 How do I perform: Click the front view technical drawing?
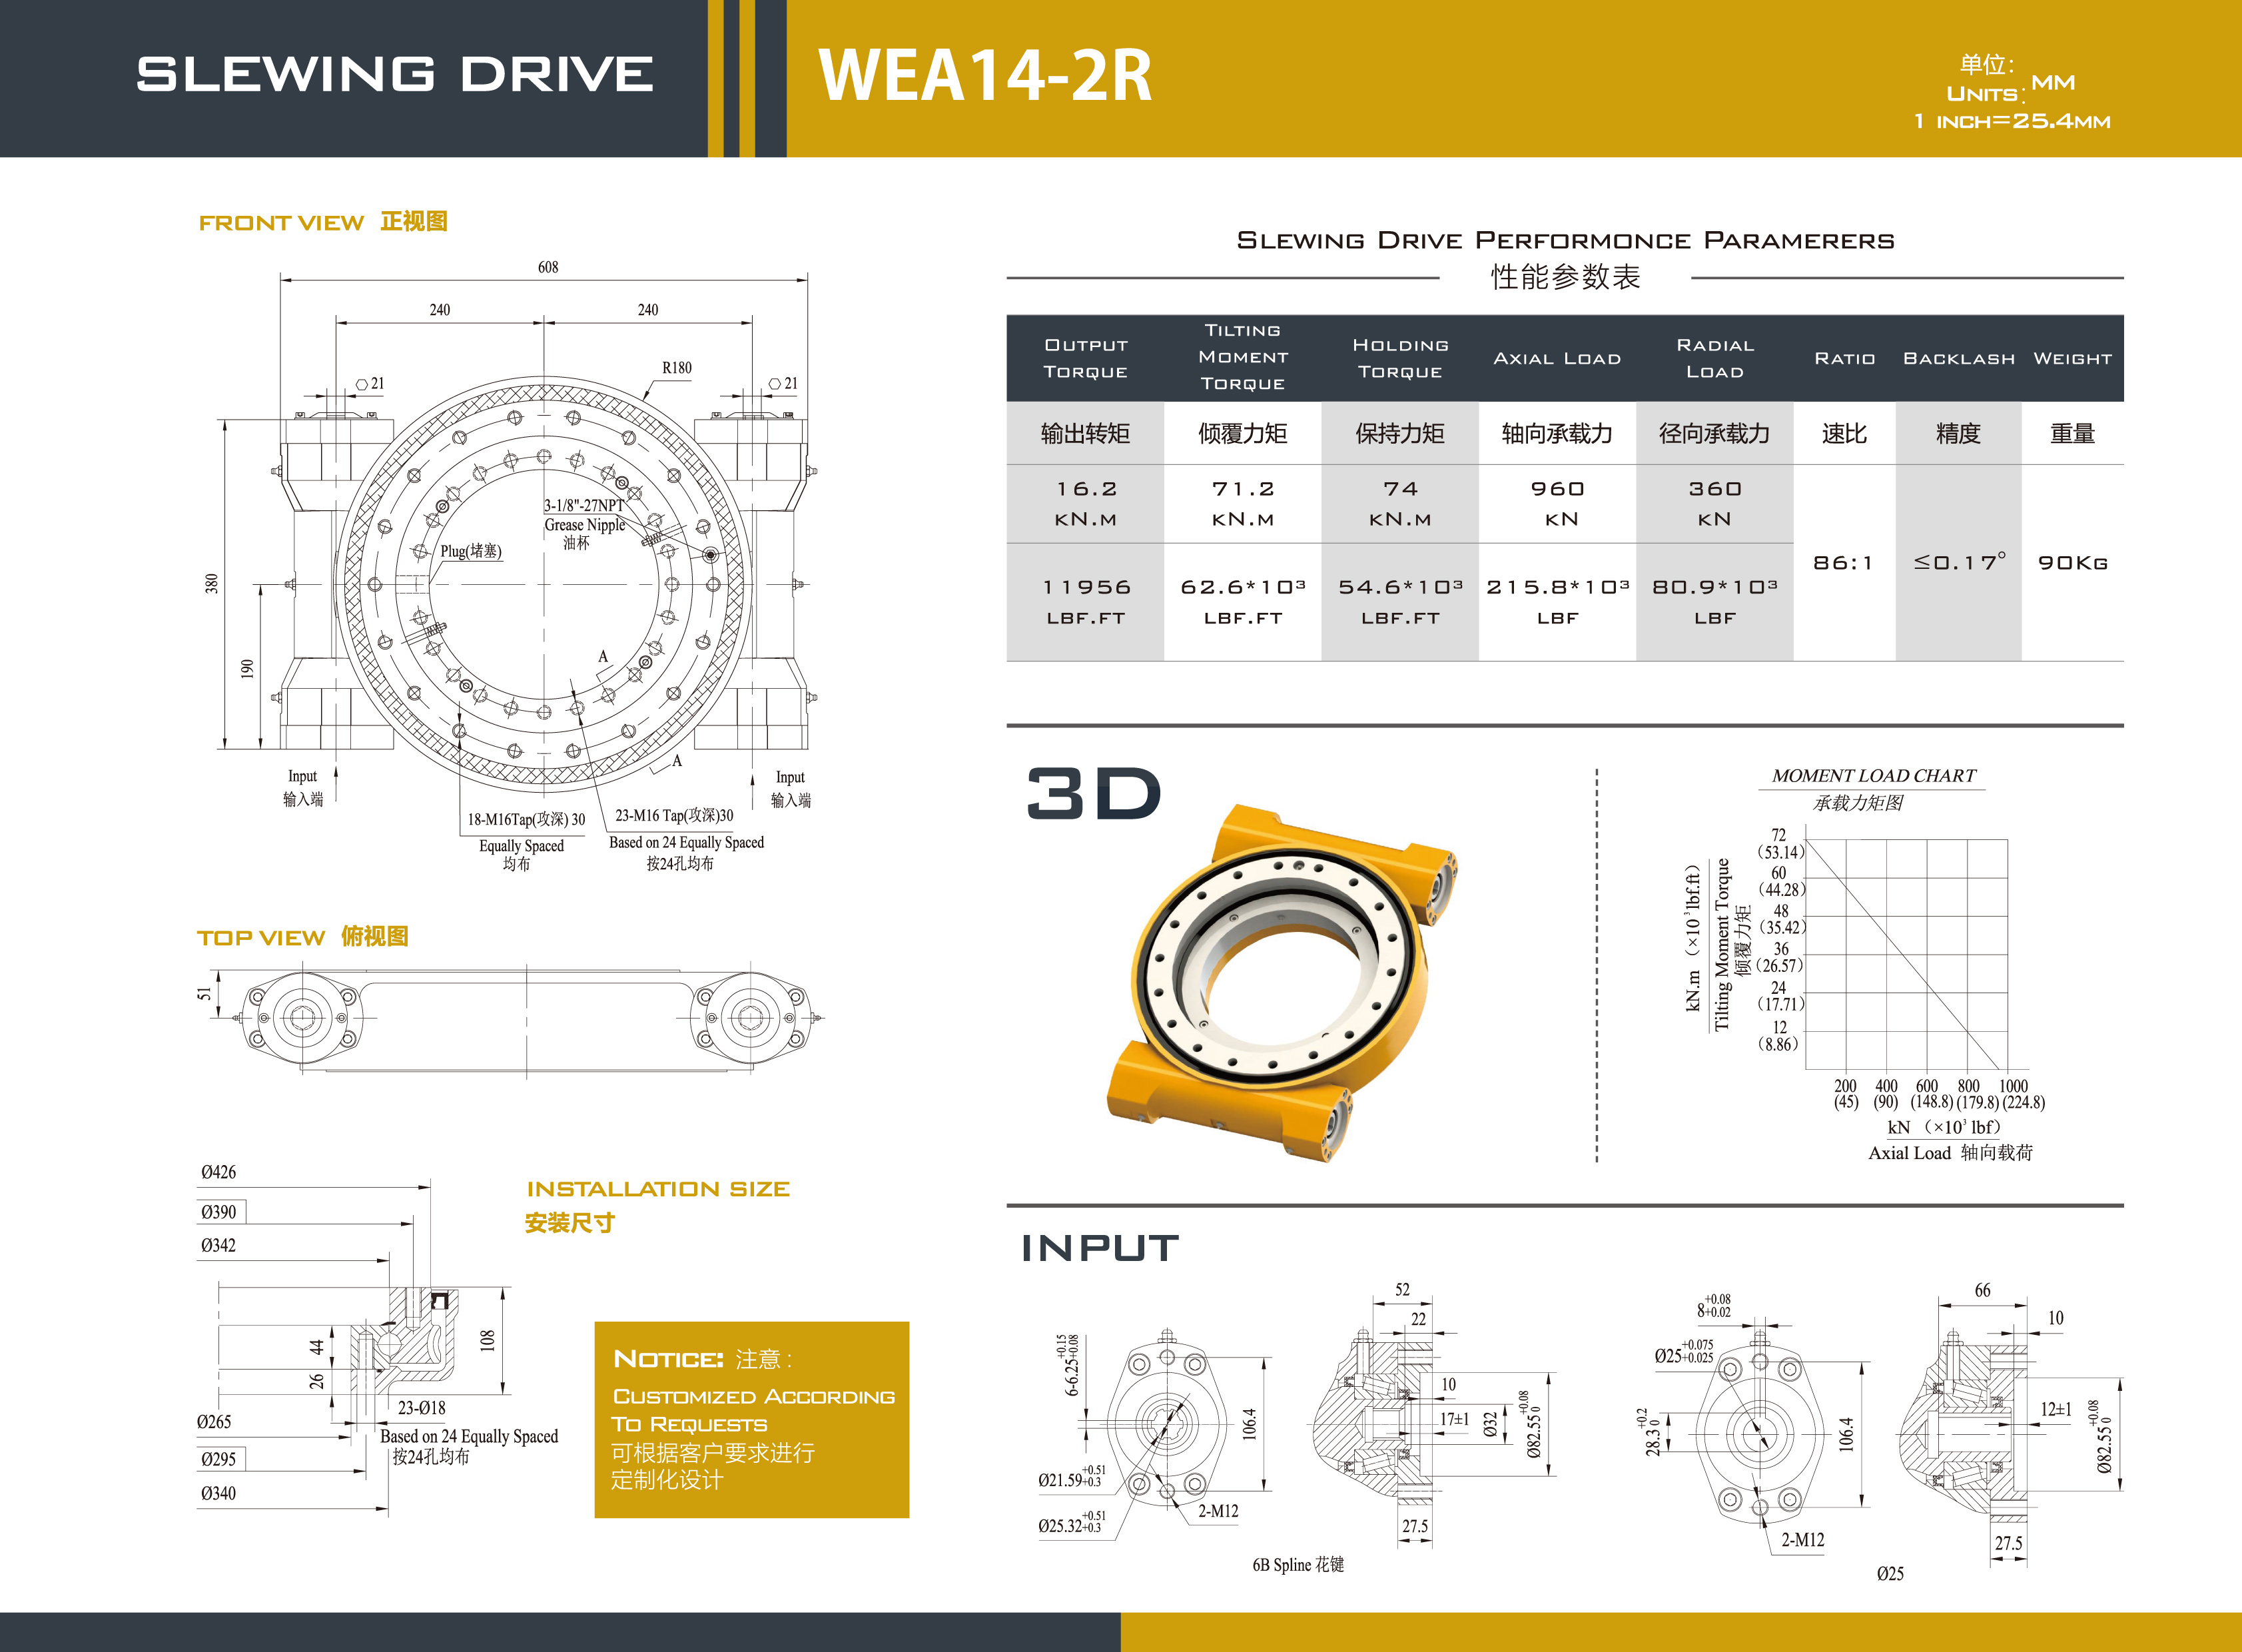tap(544, 584)
